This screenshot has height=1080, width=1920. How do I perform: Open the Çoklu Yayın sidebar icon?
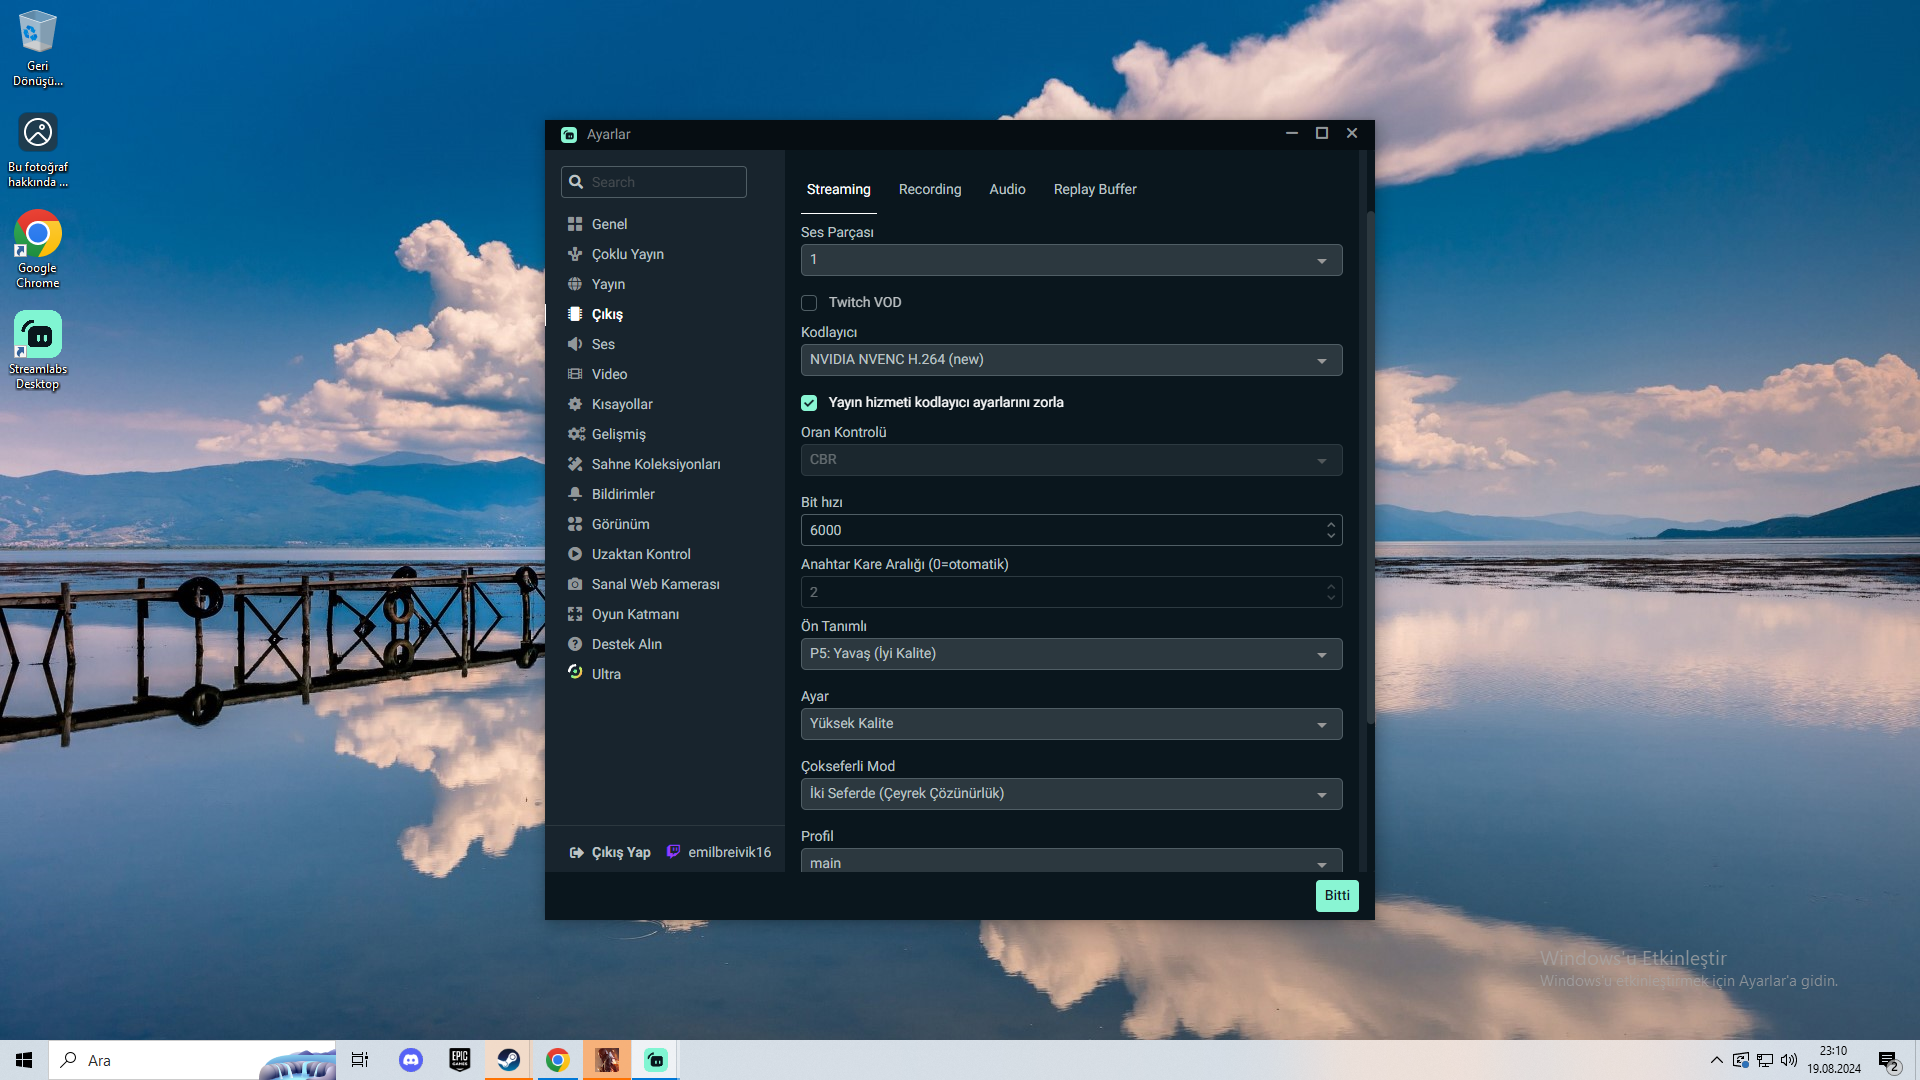[x=575, y=254]
